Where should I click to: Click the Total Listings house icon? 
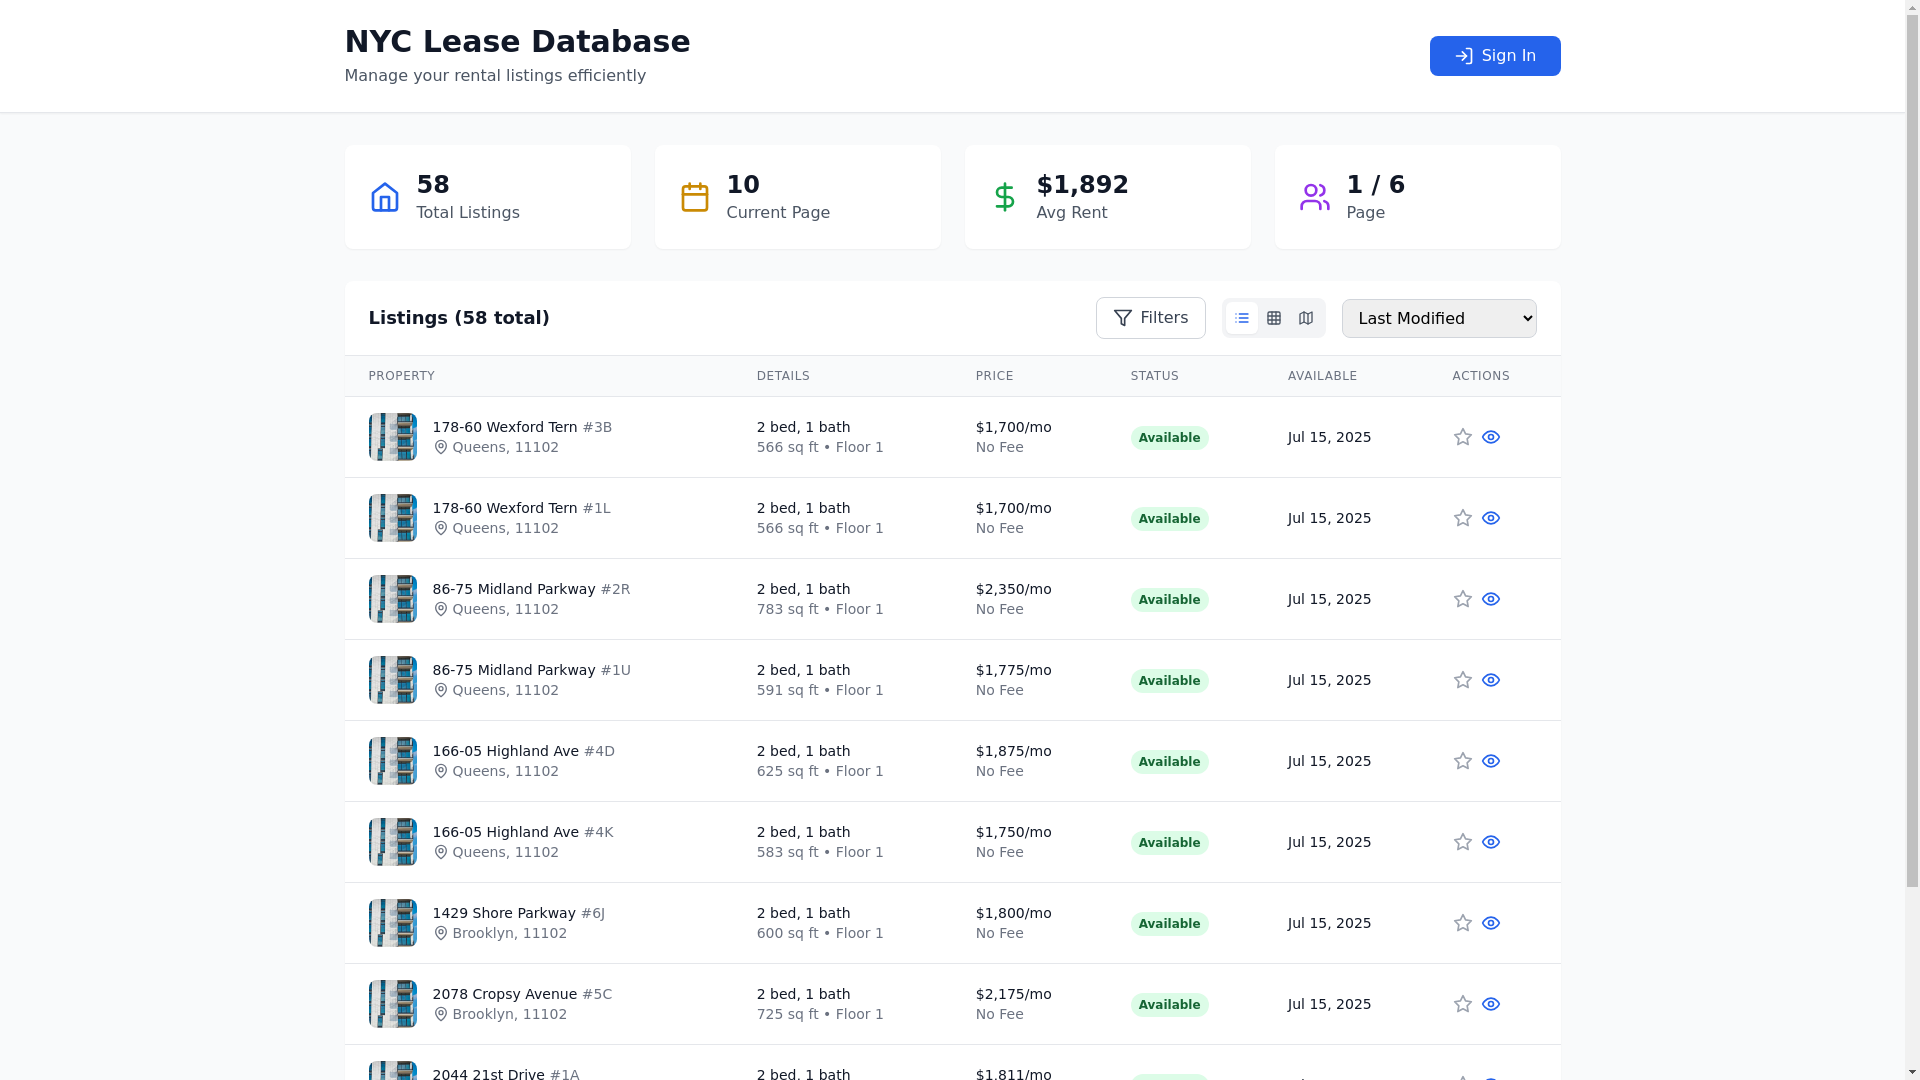[x=385, y=197]
